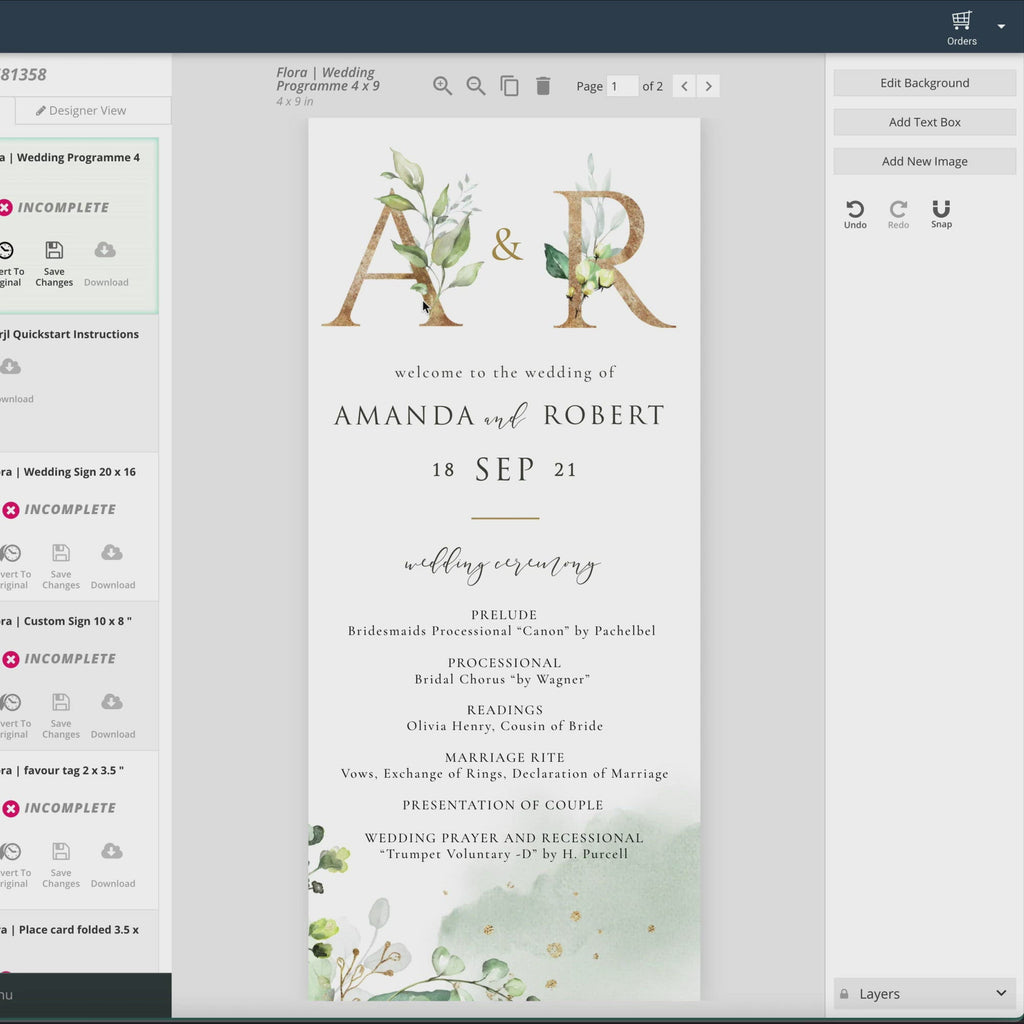Select the day number 18

pyautogui.click(x=443, y=470)
